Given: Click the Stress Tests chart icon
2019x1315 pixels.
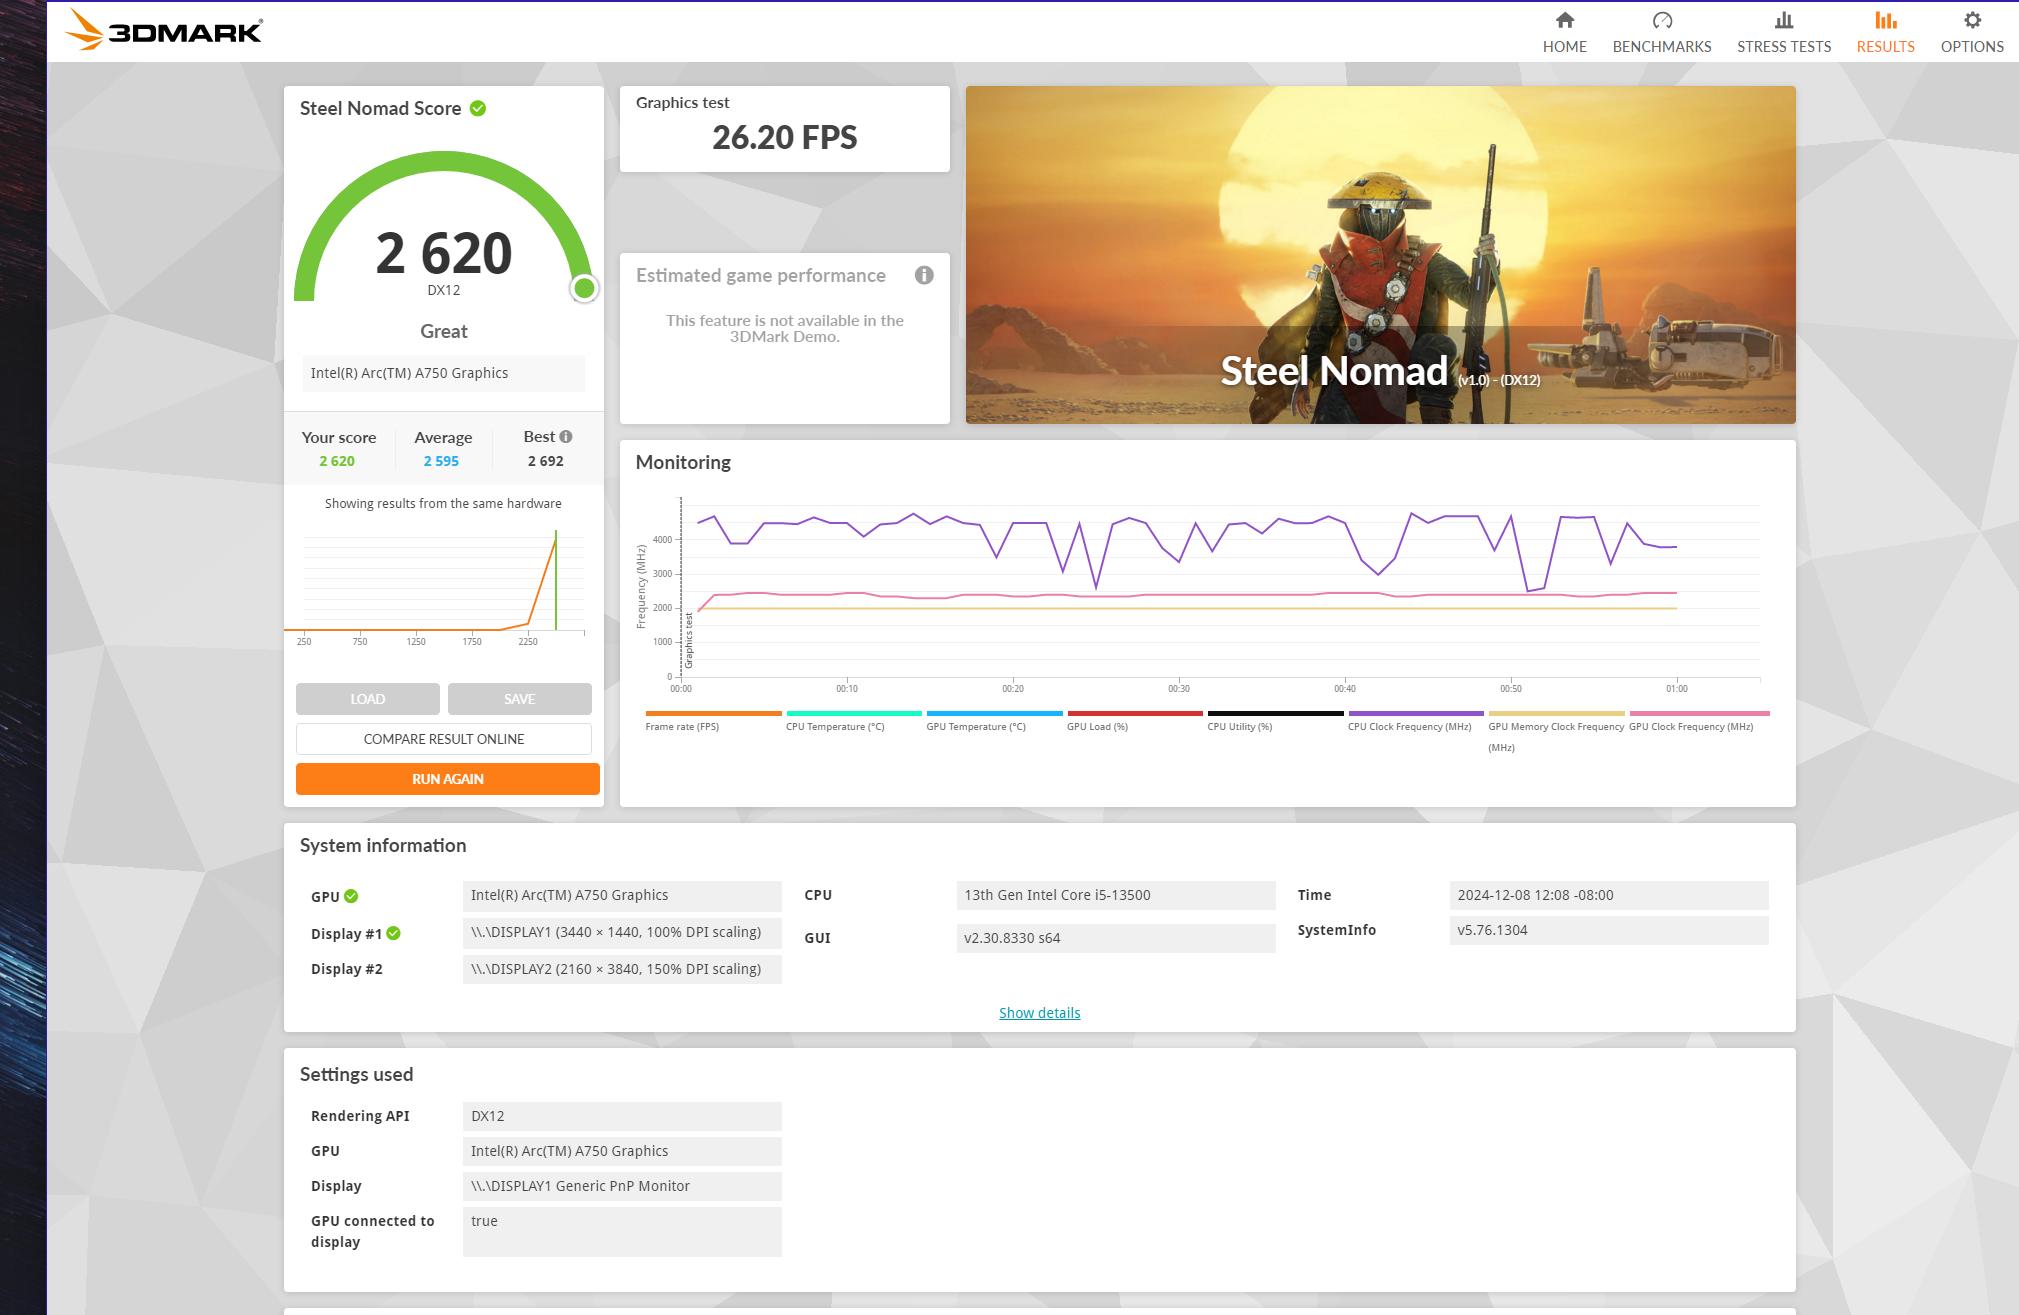Looking at the screenshot, I should pyautogui.click(x=1784, y=20).
